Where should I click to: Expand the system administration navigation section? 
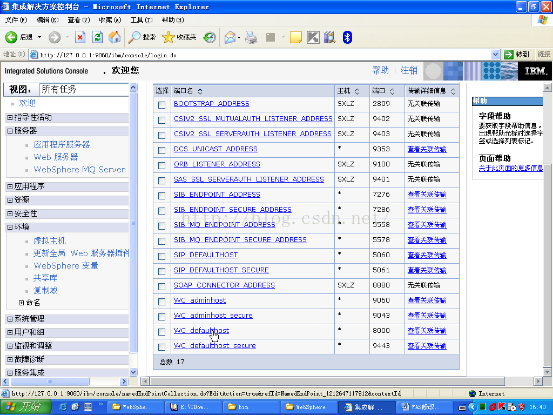[x=10, y=318]
